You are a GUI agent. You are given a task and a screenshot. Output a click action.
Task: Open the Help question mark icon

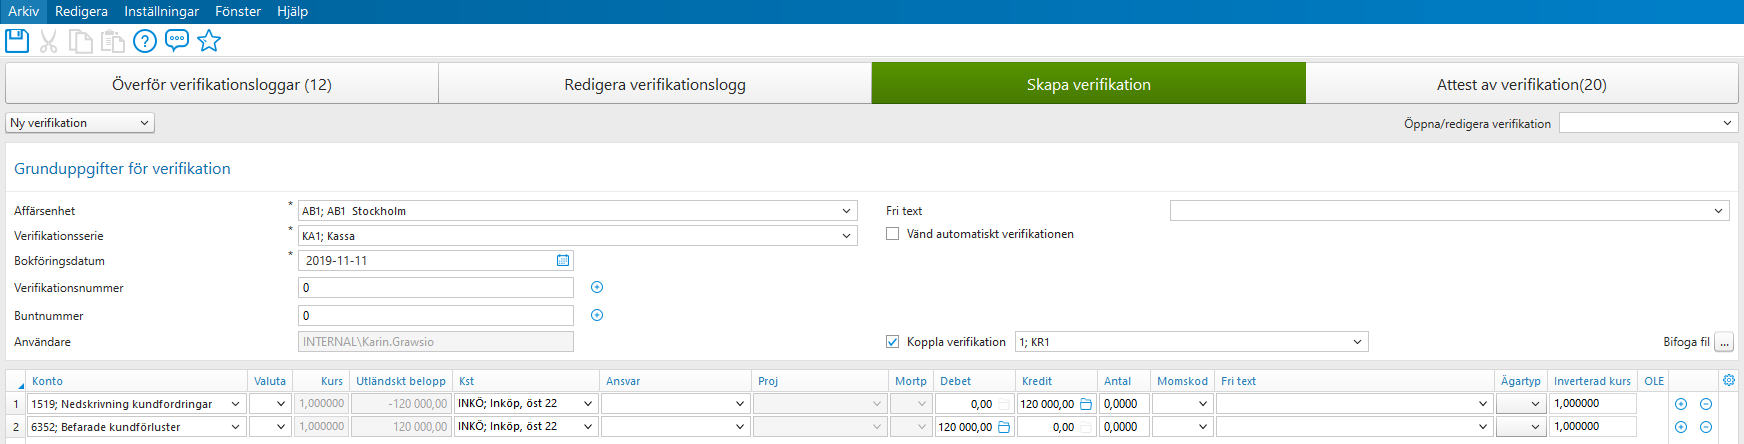tap(145, 41)
